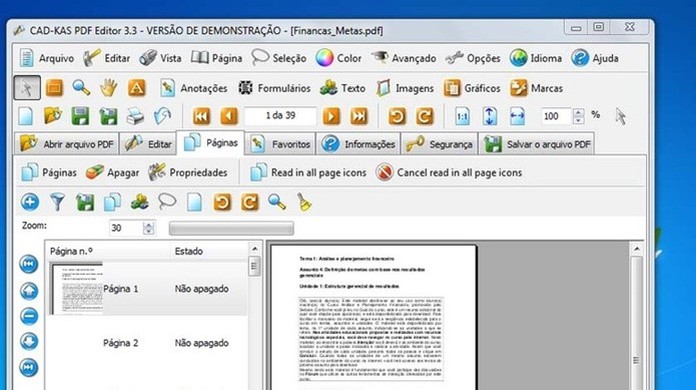Image resolution: width=696 pixels, height=390 pixels.
Task: Switch to Abrir arquivo PDF tab
Action: tap(67, 144)
